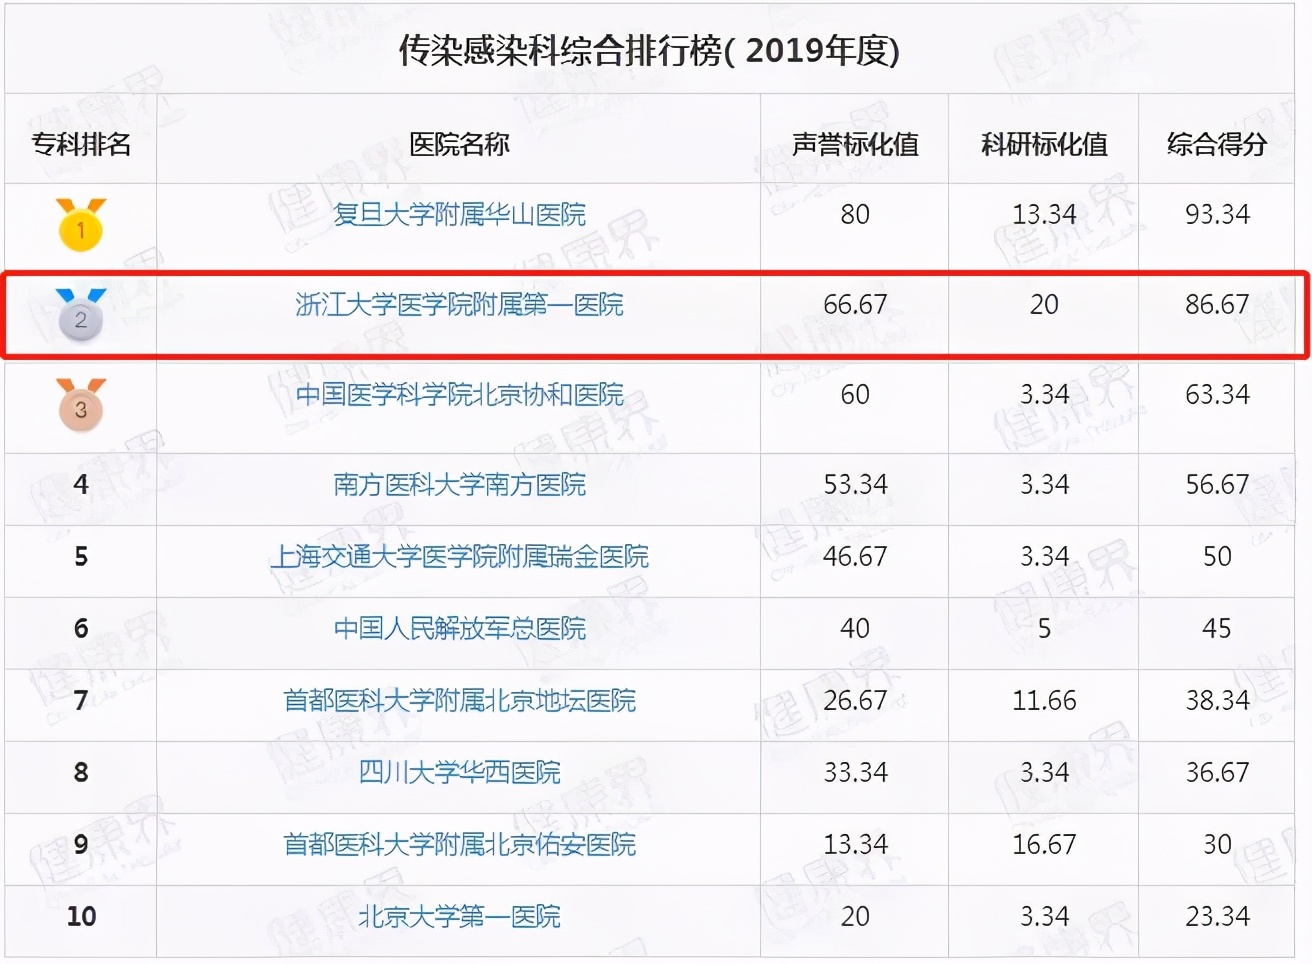Click the 专科排名 column header
The width and height of the screenshot is (1312, 964).
81,144
